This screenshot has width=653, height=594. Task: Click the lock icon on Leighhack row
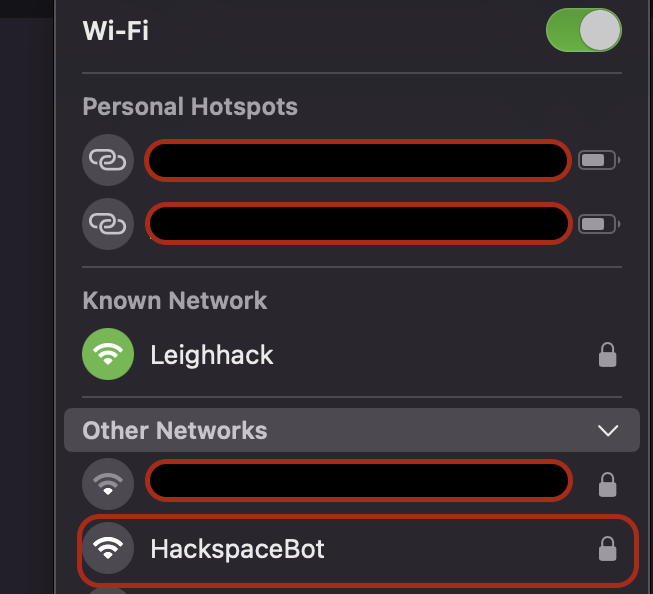(x=606, y=354)
